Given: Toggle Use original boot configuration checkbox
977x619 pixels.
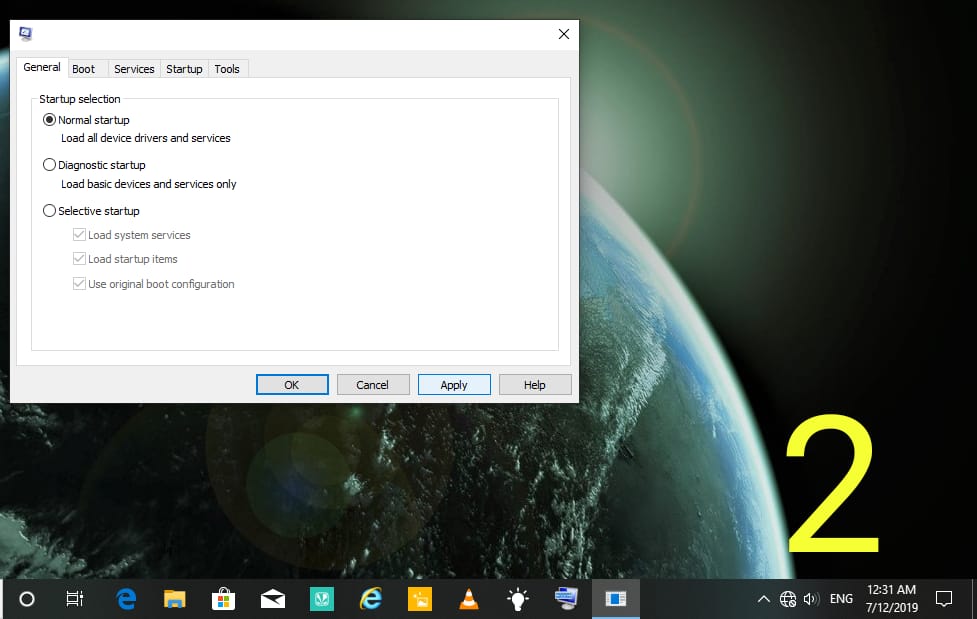Looking at the screenshot, I should [79, 284].
